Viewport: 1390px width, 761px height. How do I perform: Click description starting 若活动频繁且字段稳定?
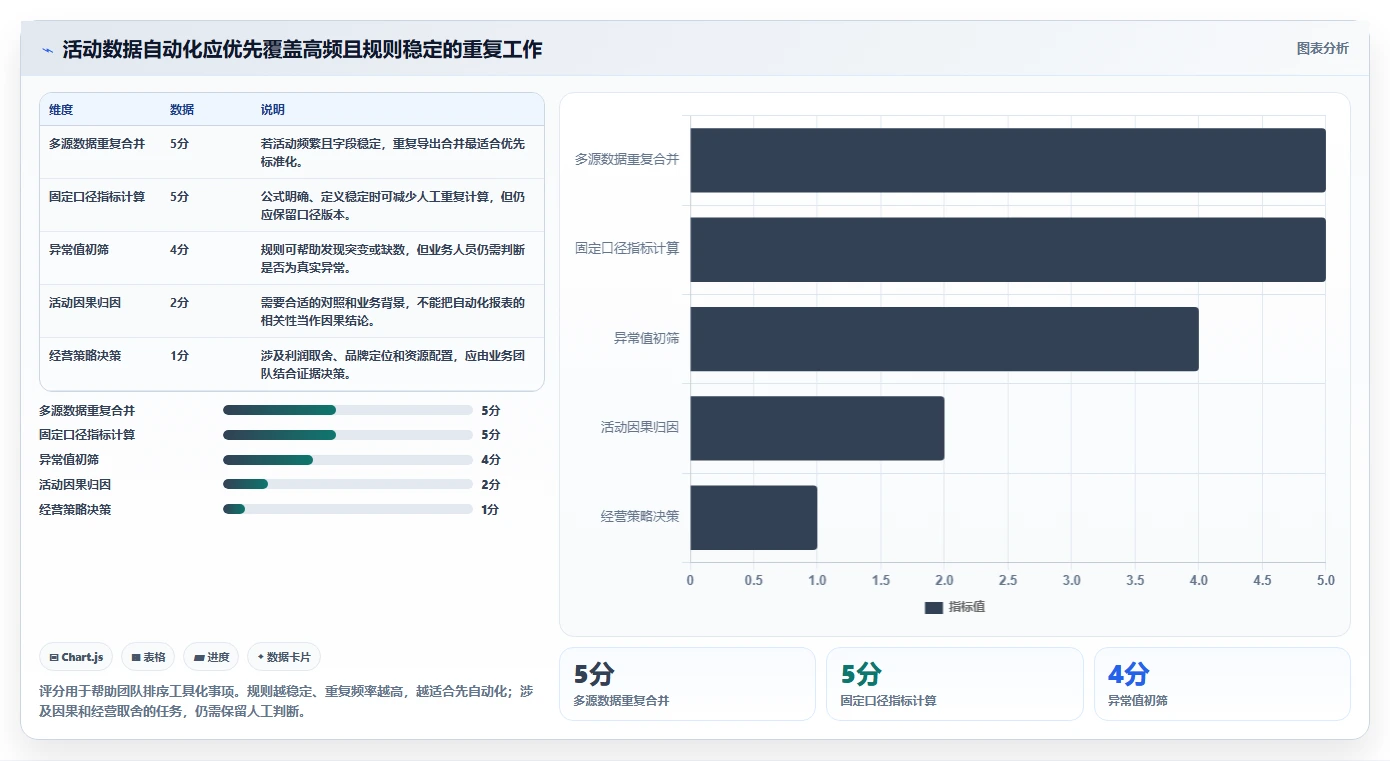pos(393,152)
